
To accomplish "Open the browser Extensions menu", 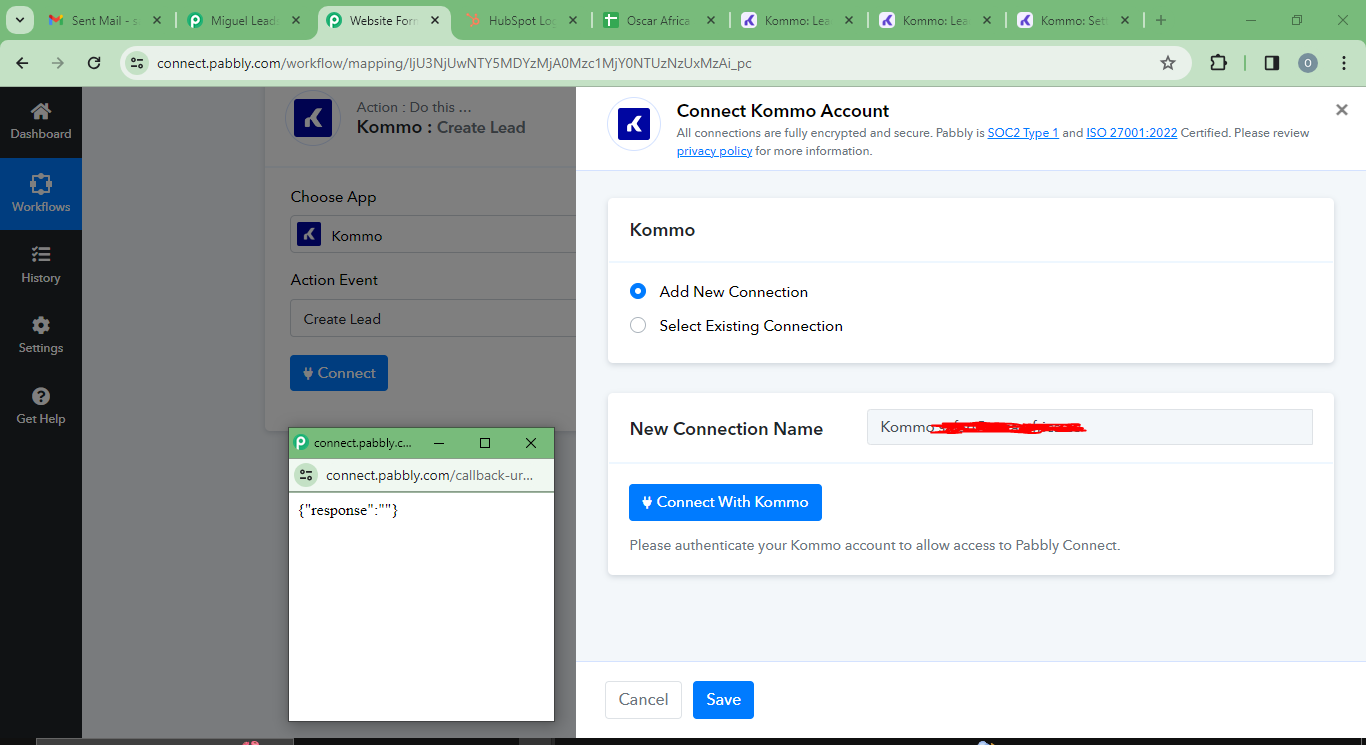I will coord(1218,63).
